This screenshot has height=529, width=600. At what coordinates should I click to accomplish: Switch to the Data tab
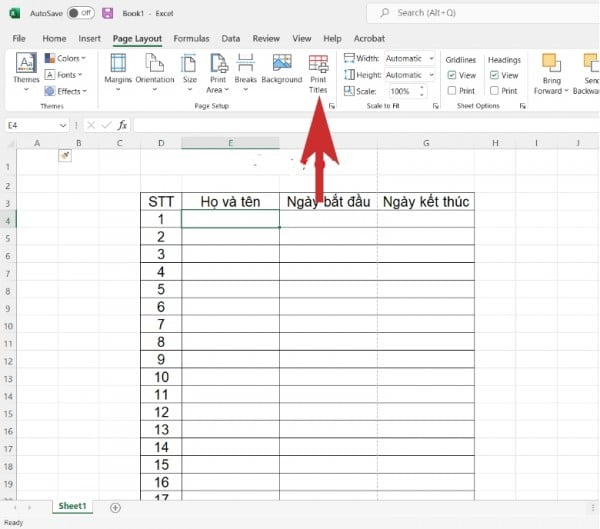point(231,39)
